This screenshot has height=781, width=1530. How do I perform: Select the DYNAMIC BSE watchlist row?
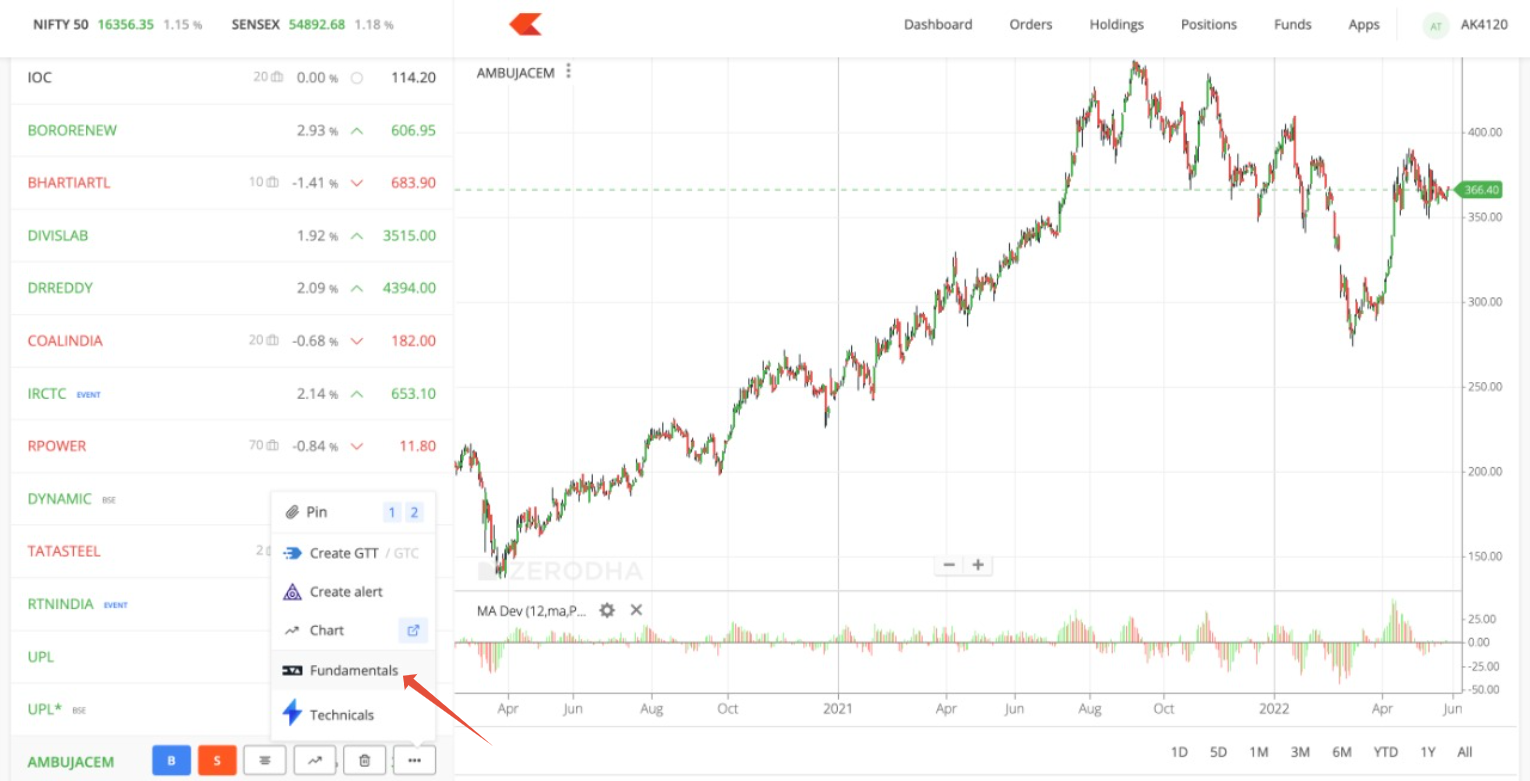(x=231, y=499)
